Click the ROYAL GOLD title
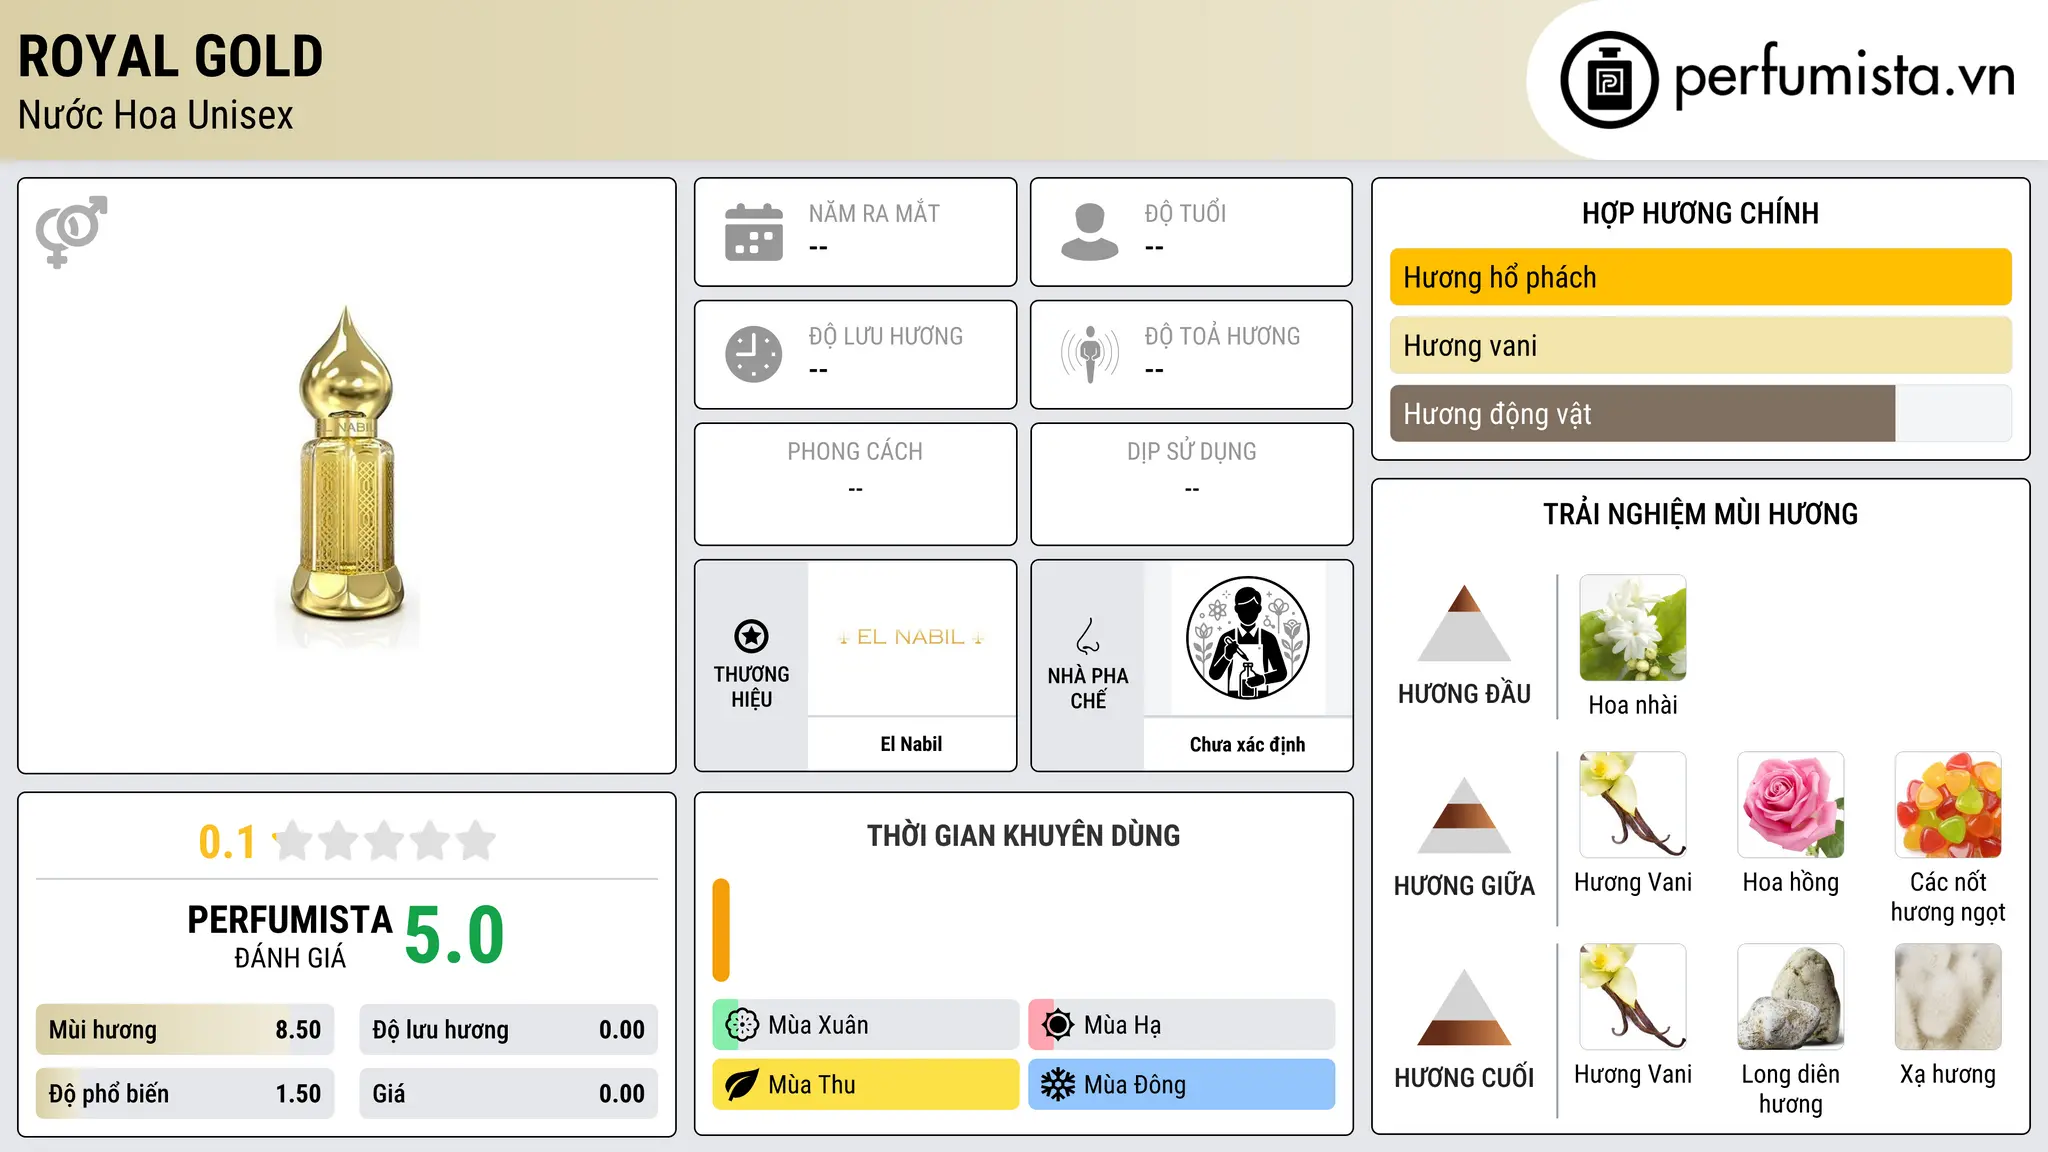 [x=171, y=57]
